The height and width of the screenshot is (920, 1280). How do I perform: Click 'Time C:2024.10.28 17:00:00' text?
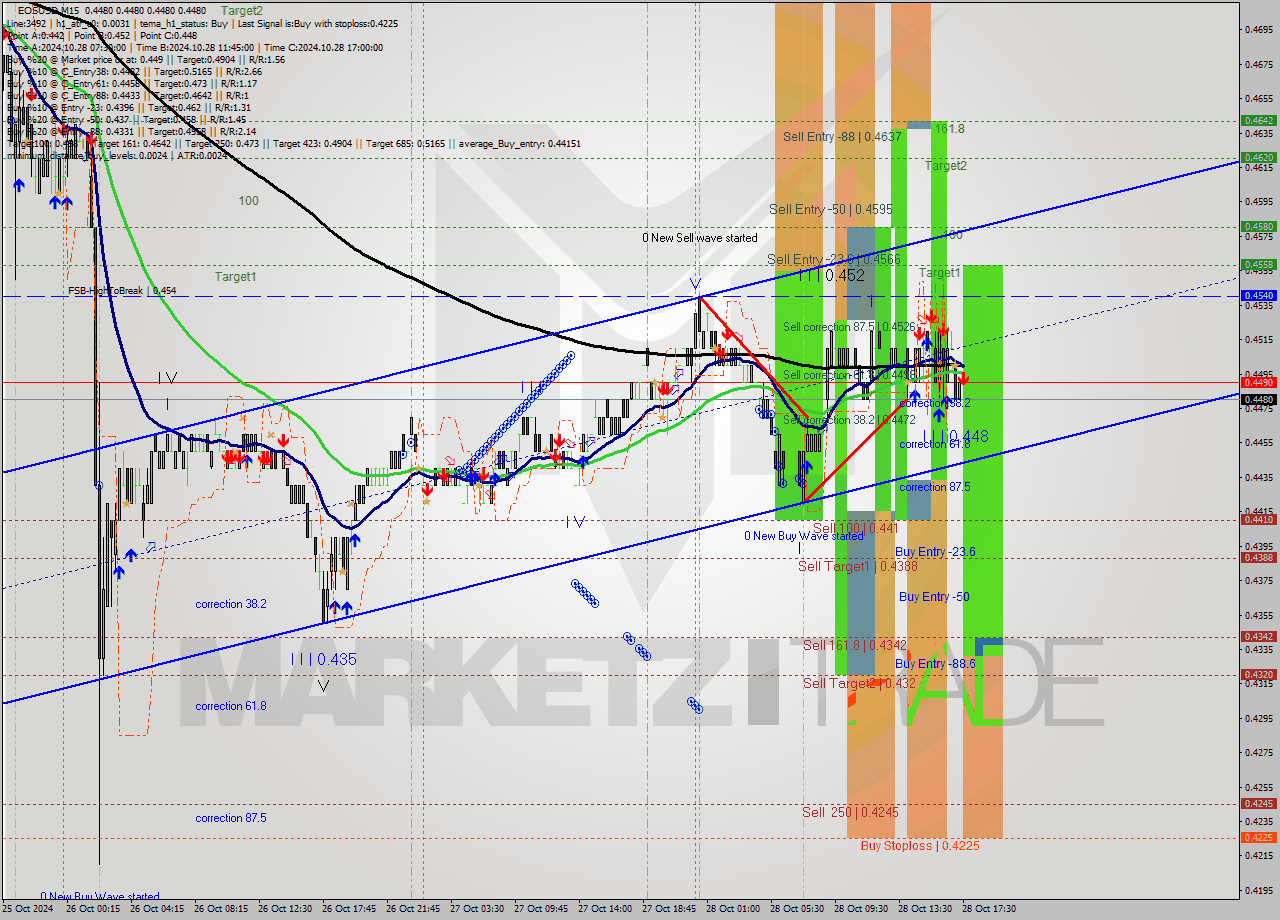[326, 47]
